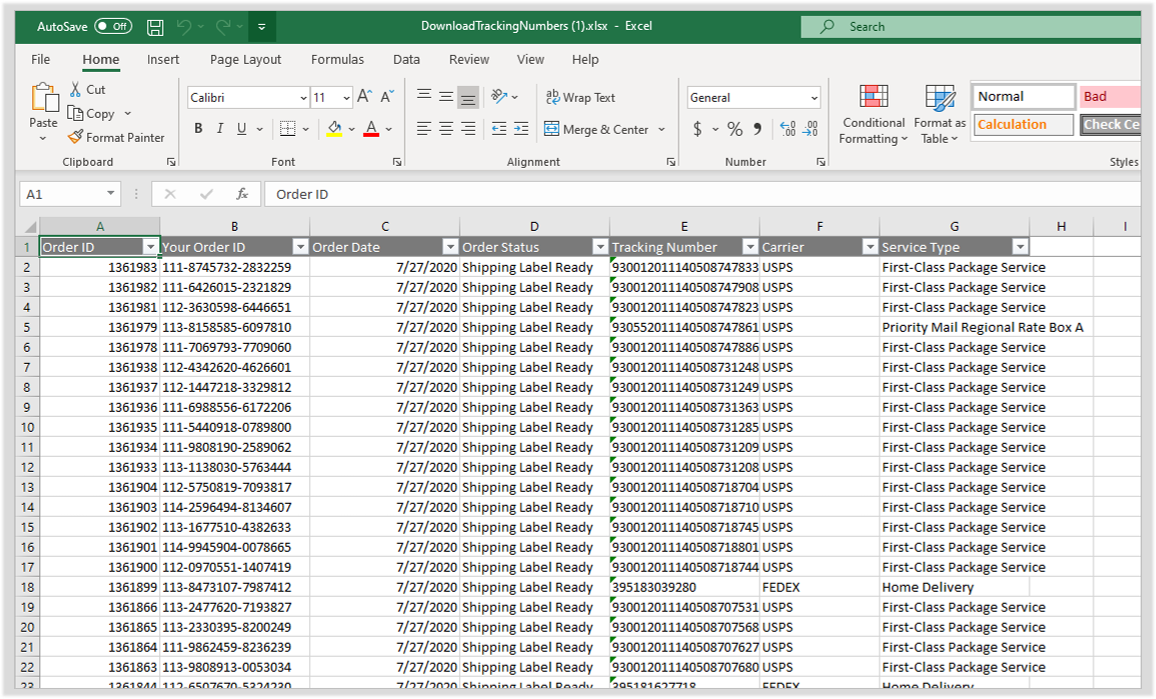Screen dimensions: 1156x699
Task: Click the Percent Style icon
Action: point(735,129)
